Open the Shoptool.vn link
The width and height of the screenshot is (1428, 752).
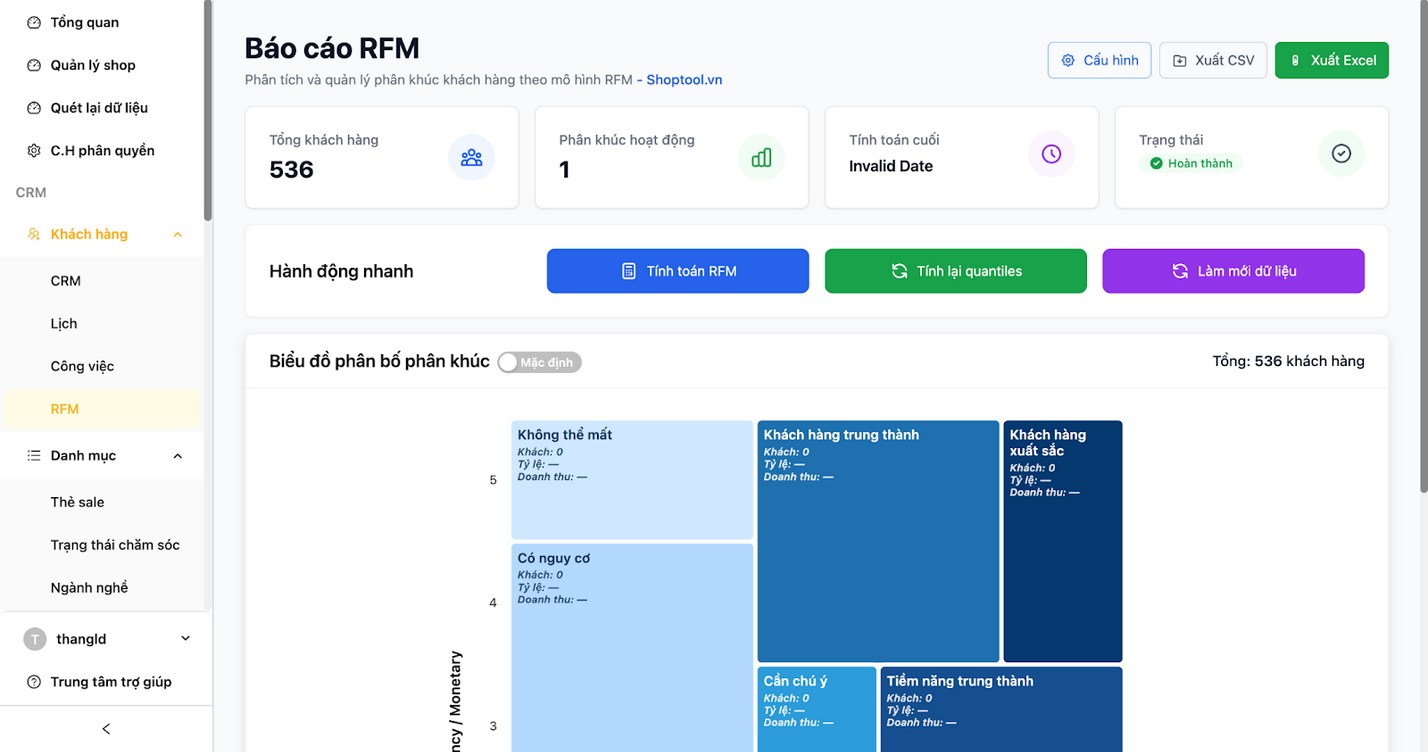(684, 79)
